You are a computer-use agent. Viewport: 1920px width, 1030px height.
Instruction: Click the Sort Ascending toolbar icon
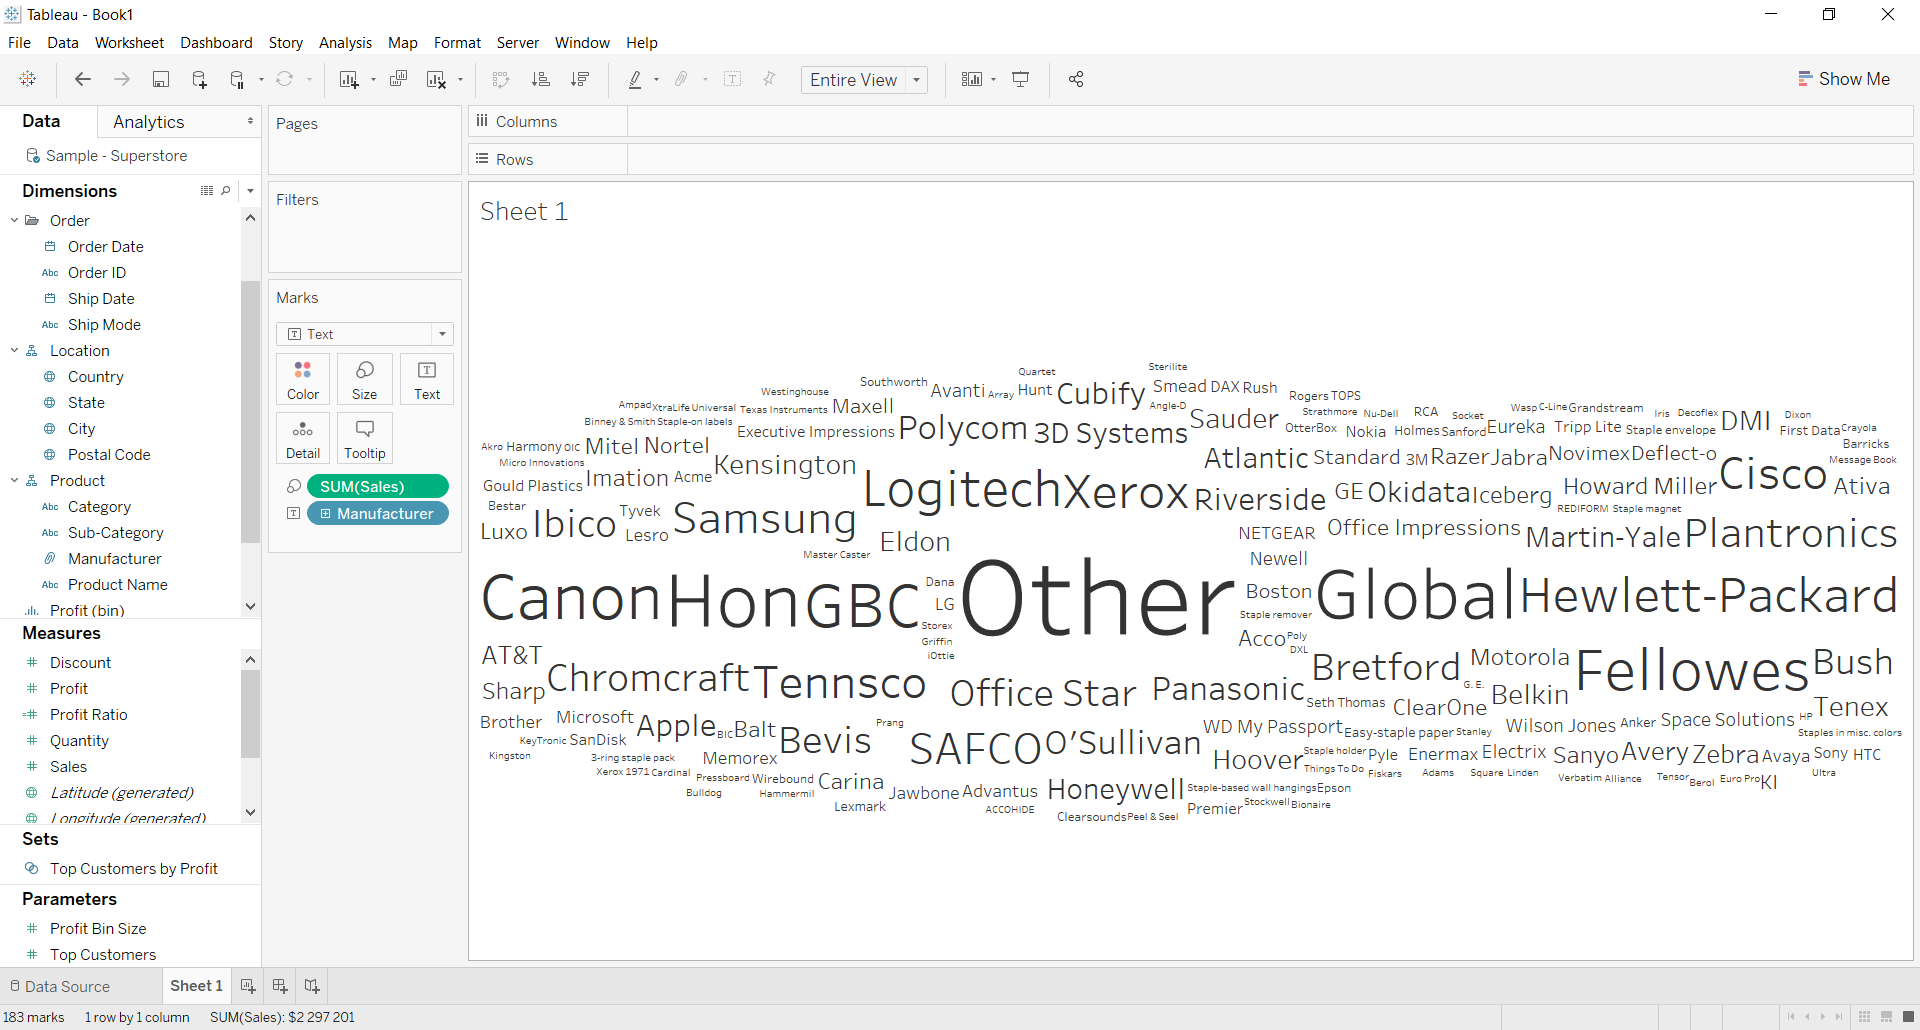pos(540,80)
